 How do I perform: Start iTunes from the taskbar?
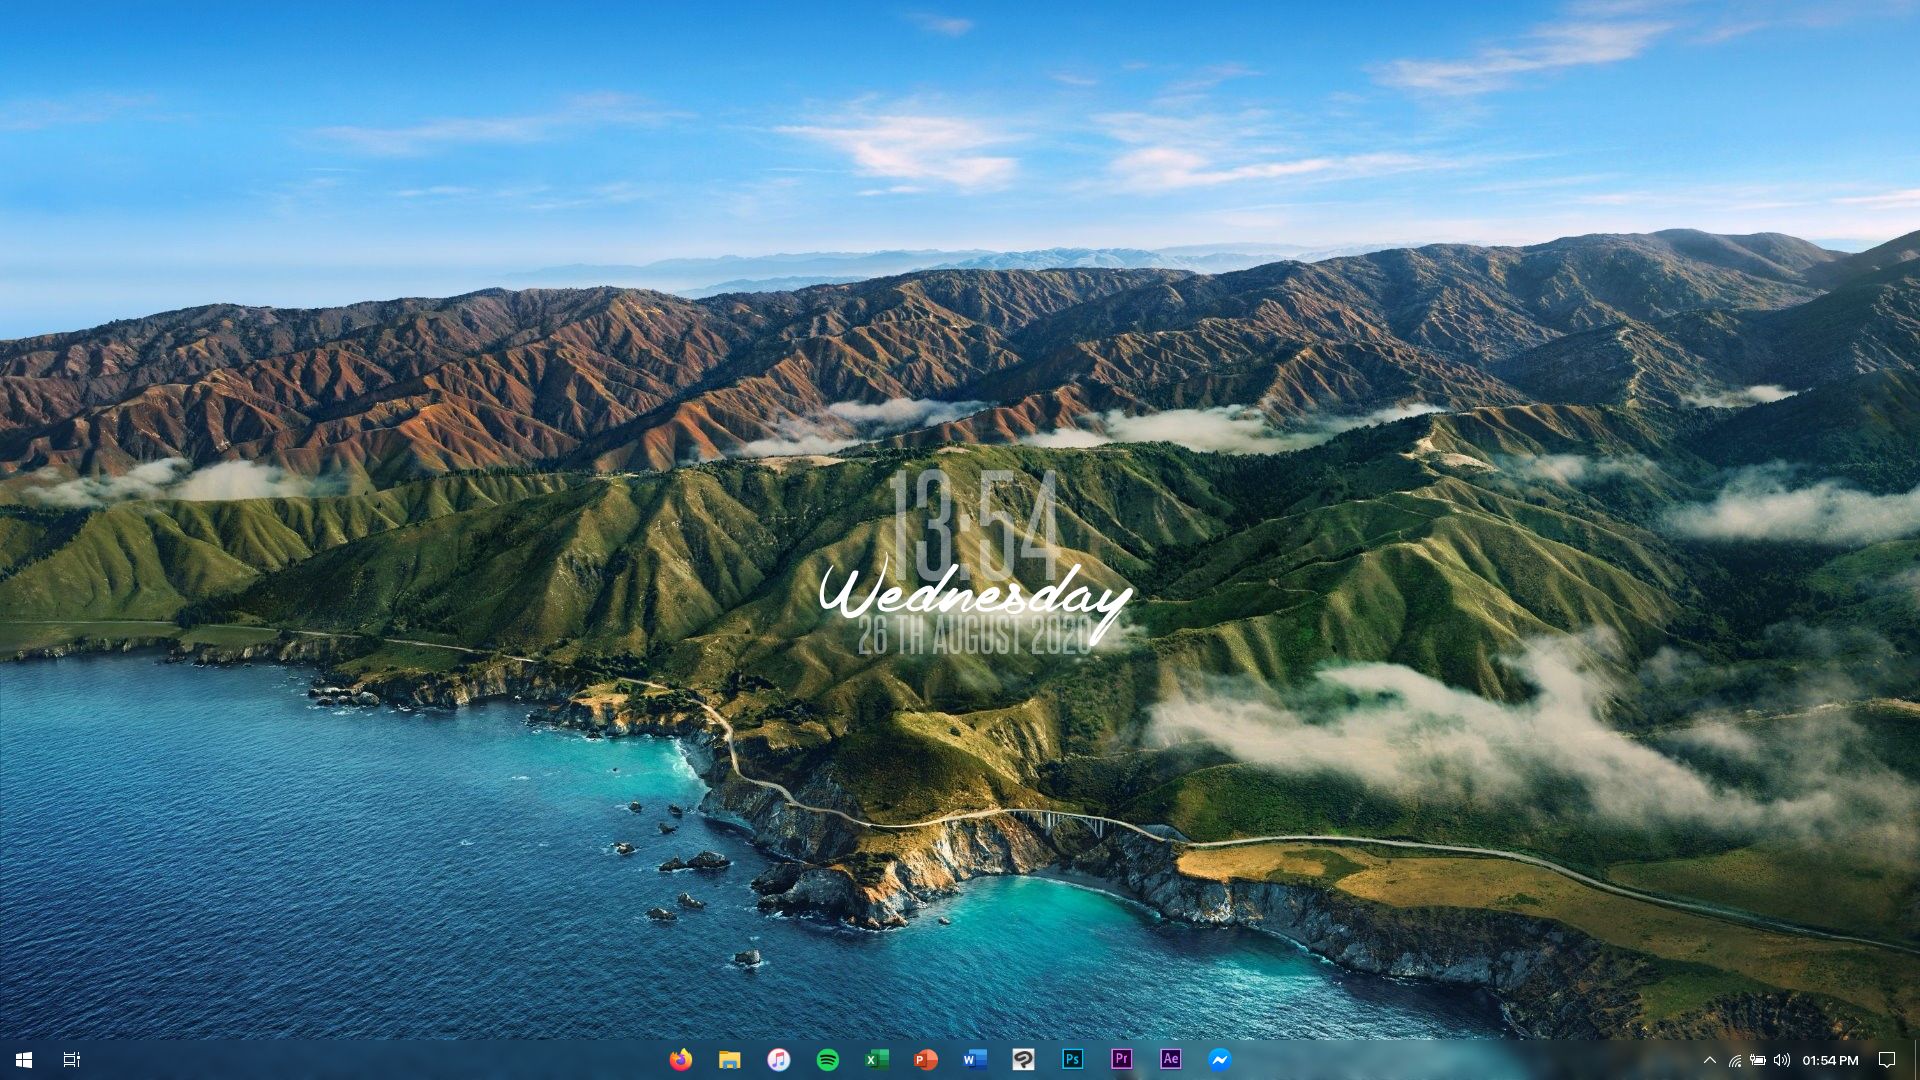(778, 1060)
